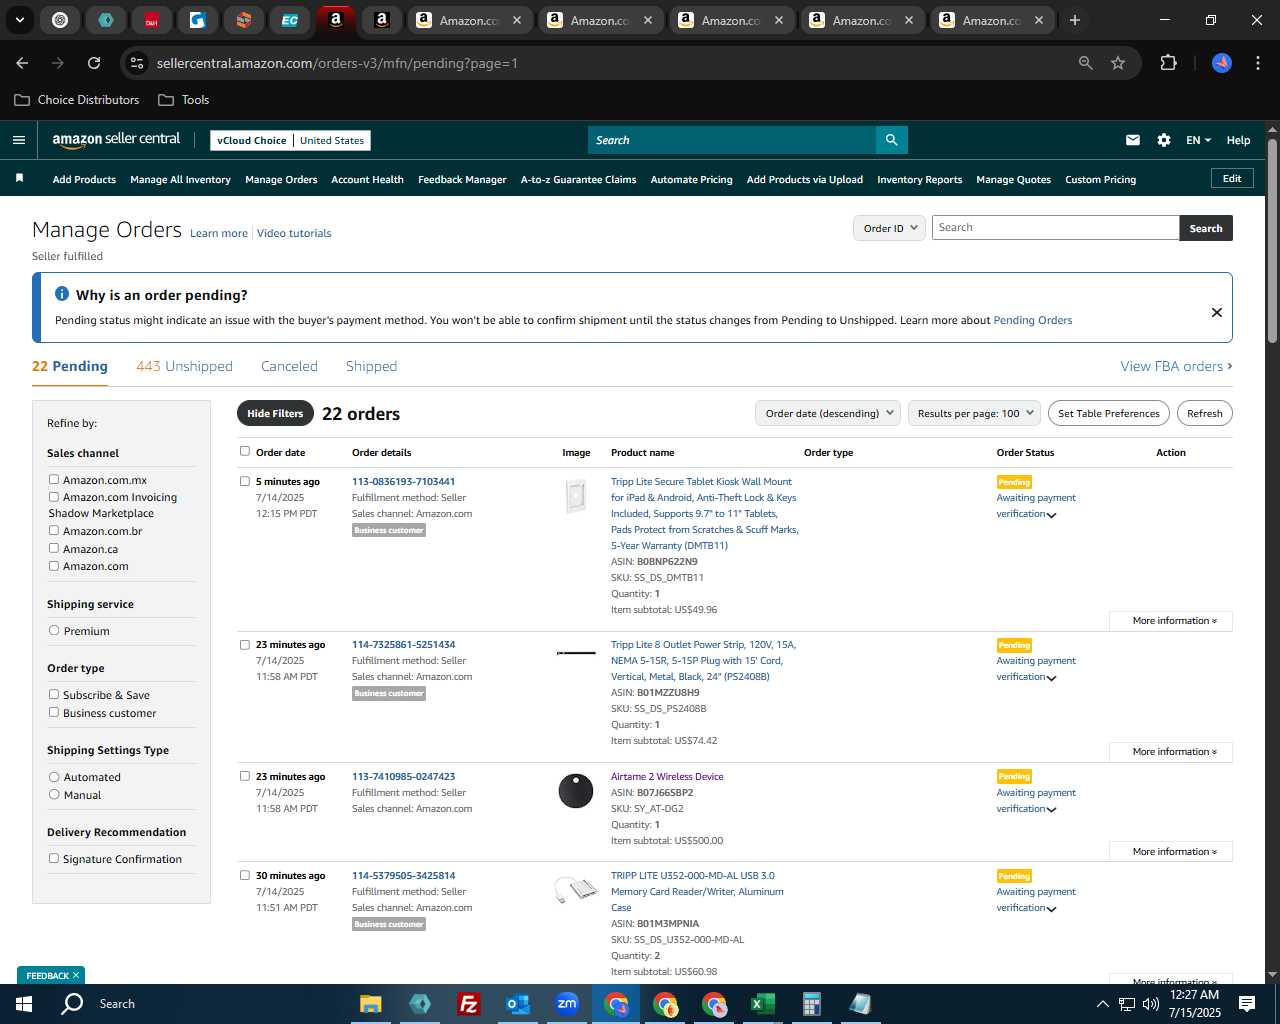The height and width of the screenshot is (1024, 1280).
Task: Reload the page with browser refresh icon
Action: (94, 63)
